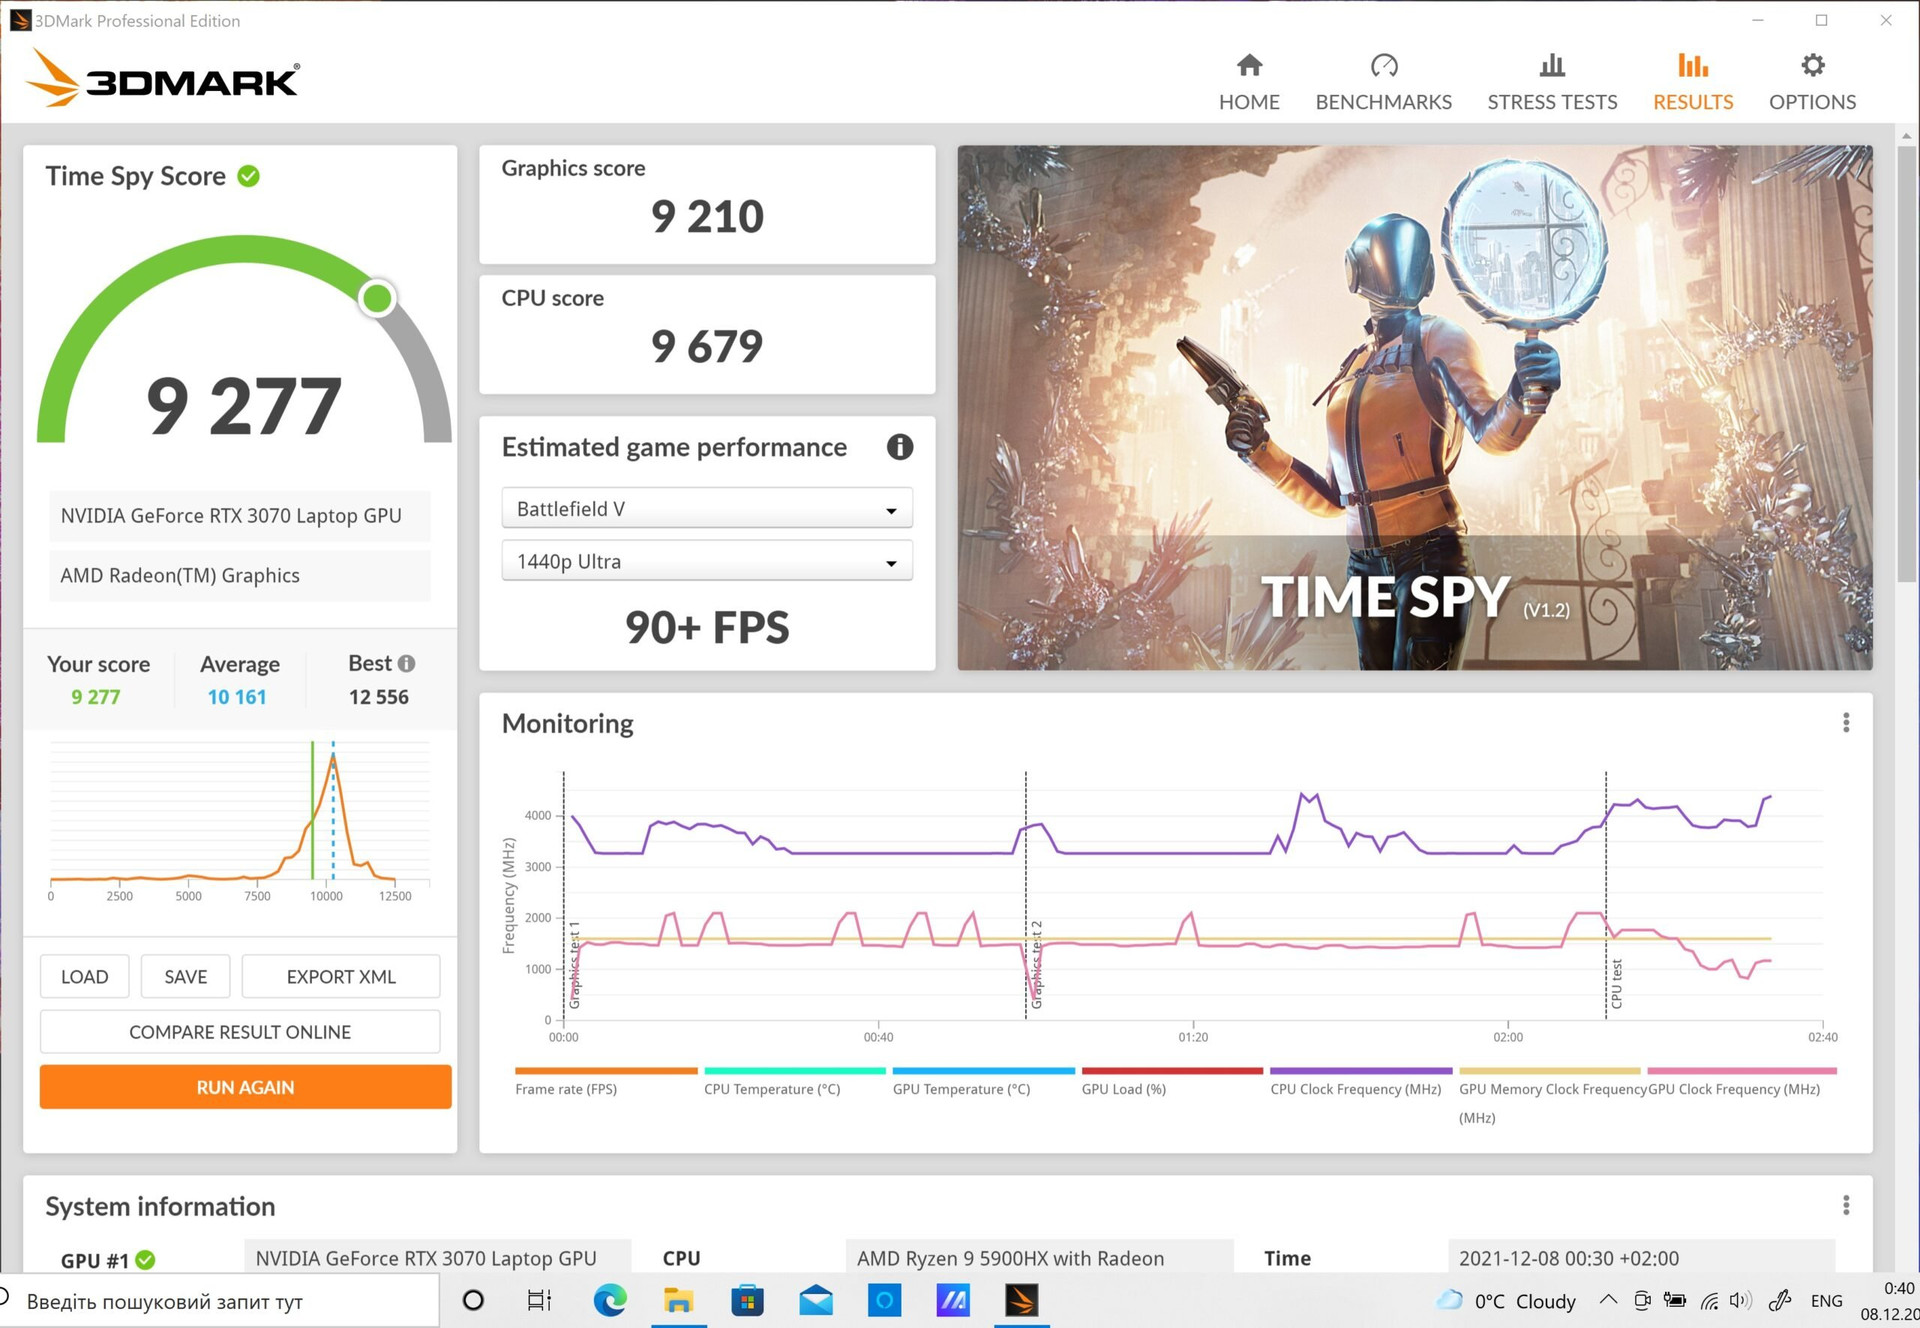Open File Explorer from taskbar
1920x1328 pixels.
point(678,1300)
